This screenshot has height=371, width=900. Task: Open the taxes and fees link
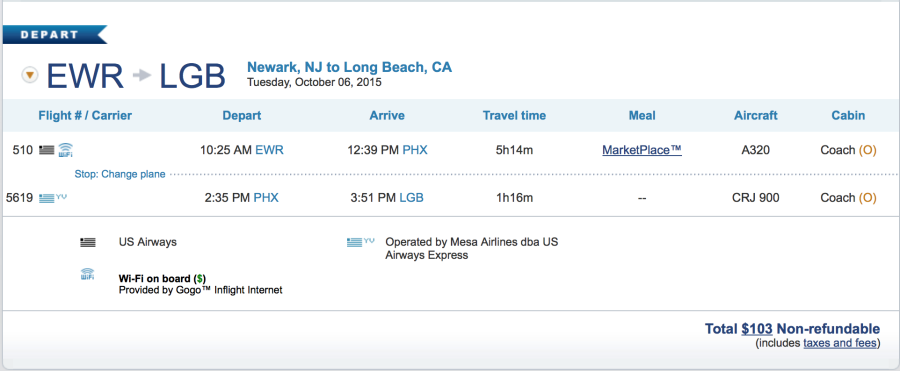click(840, 343)
